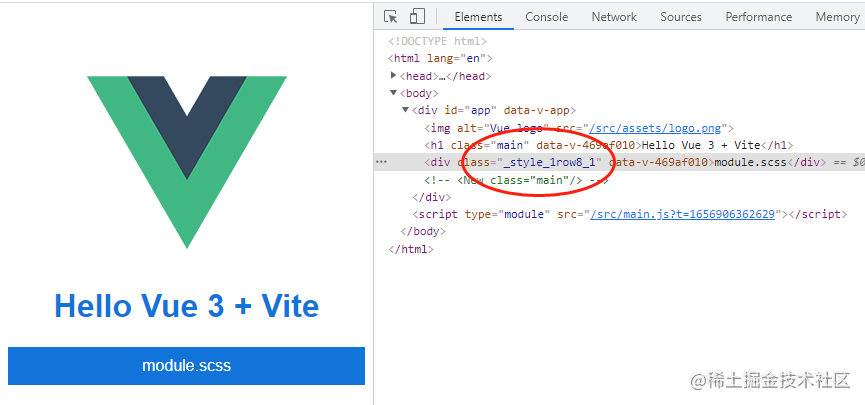Click the blue module.scss bar
The width and height of the screenshot is (865, 405).
[x=186, y=366]
